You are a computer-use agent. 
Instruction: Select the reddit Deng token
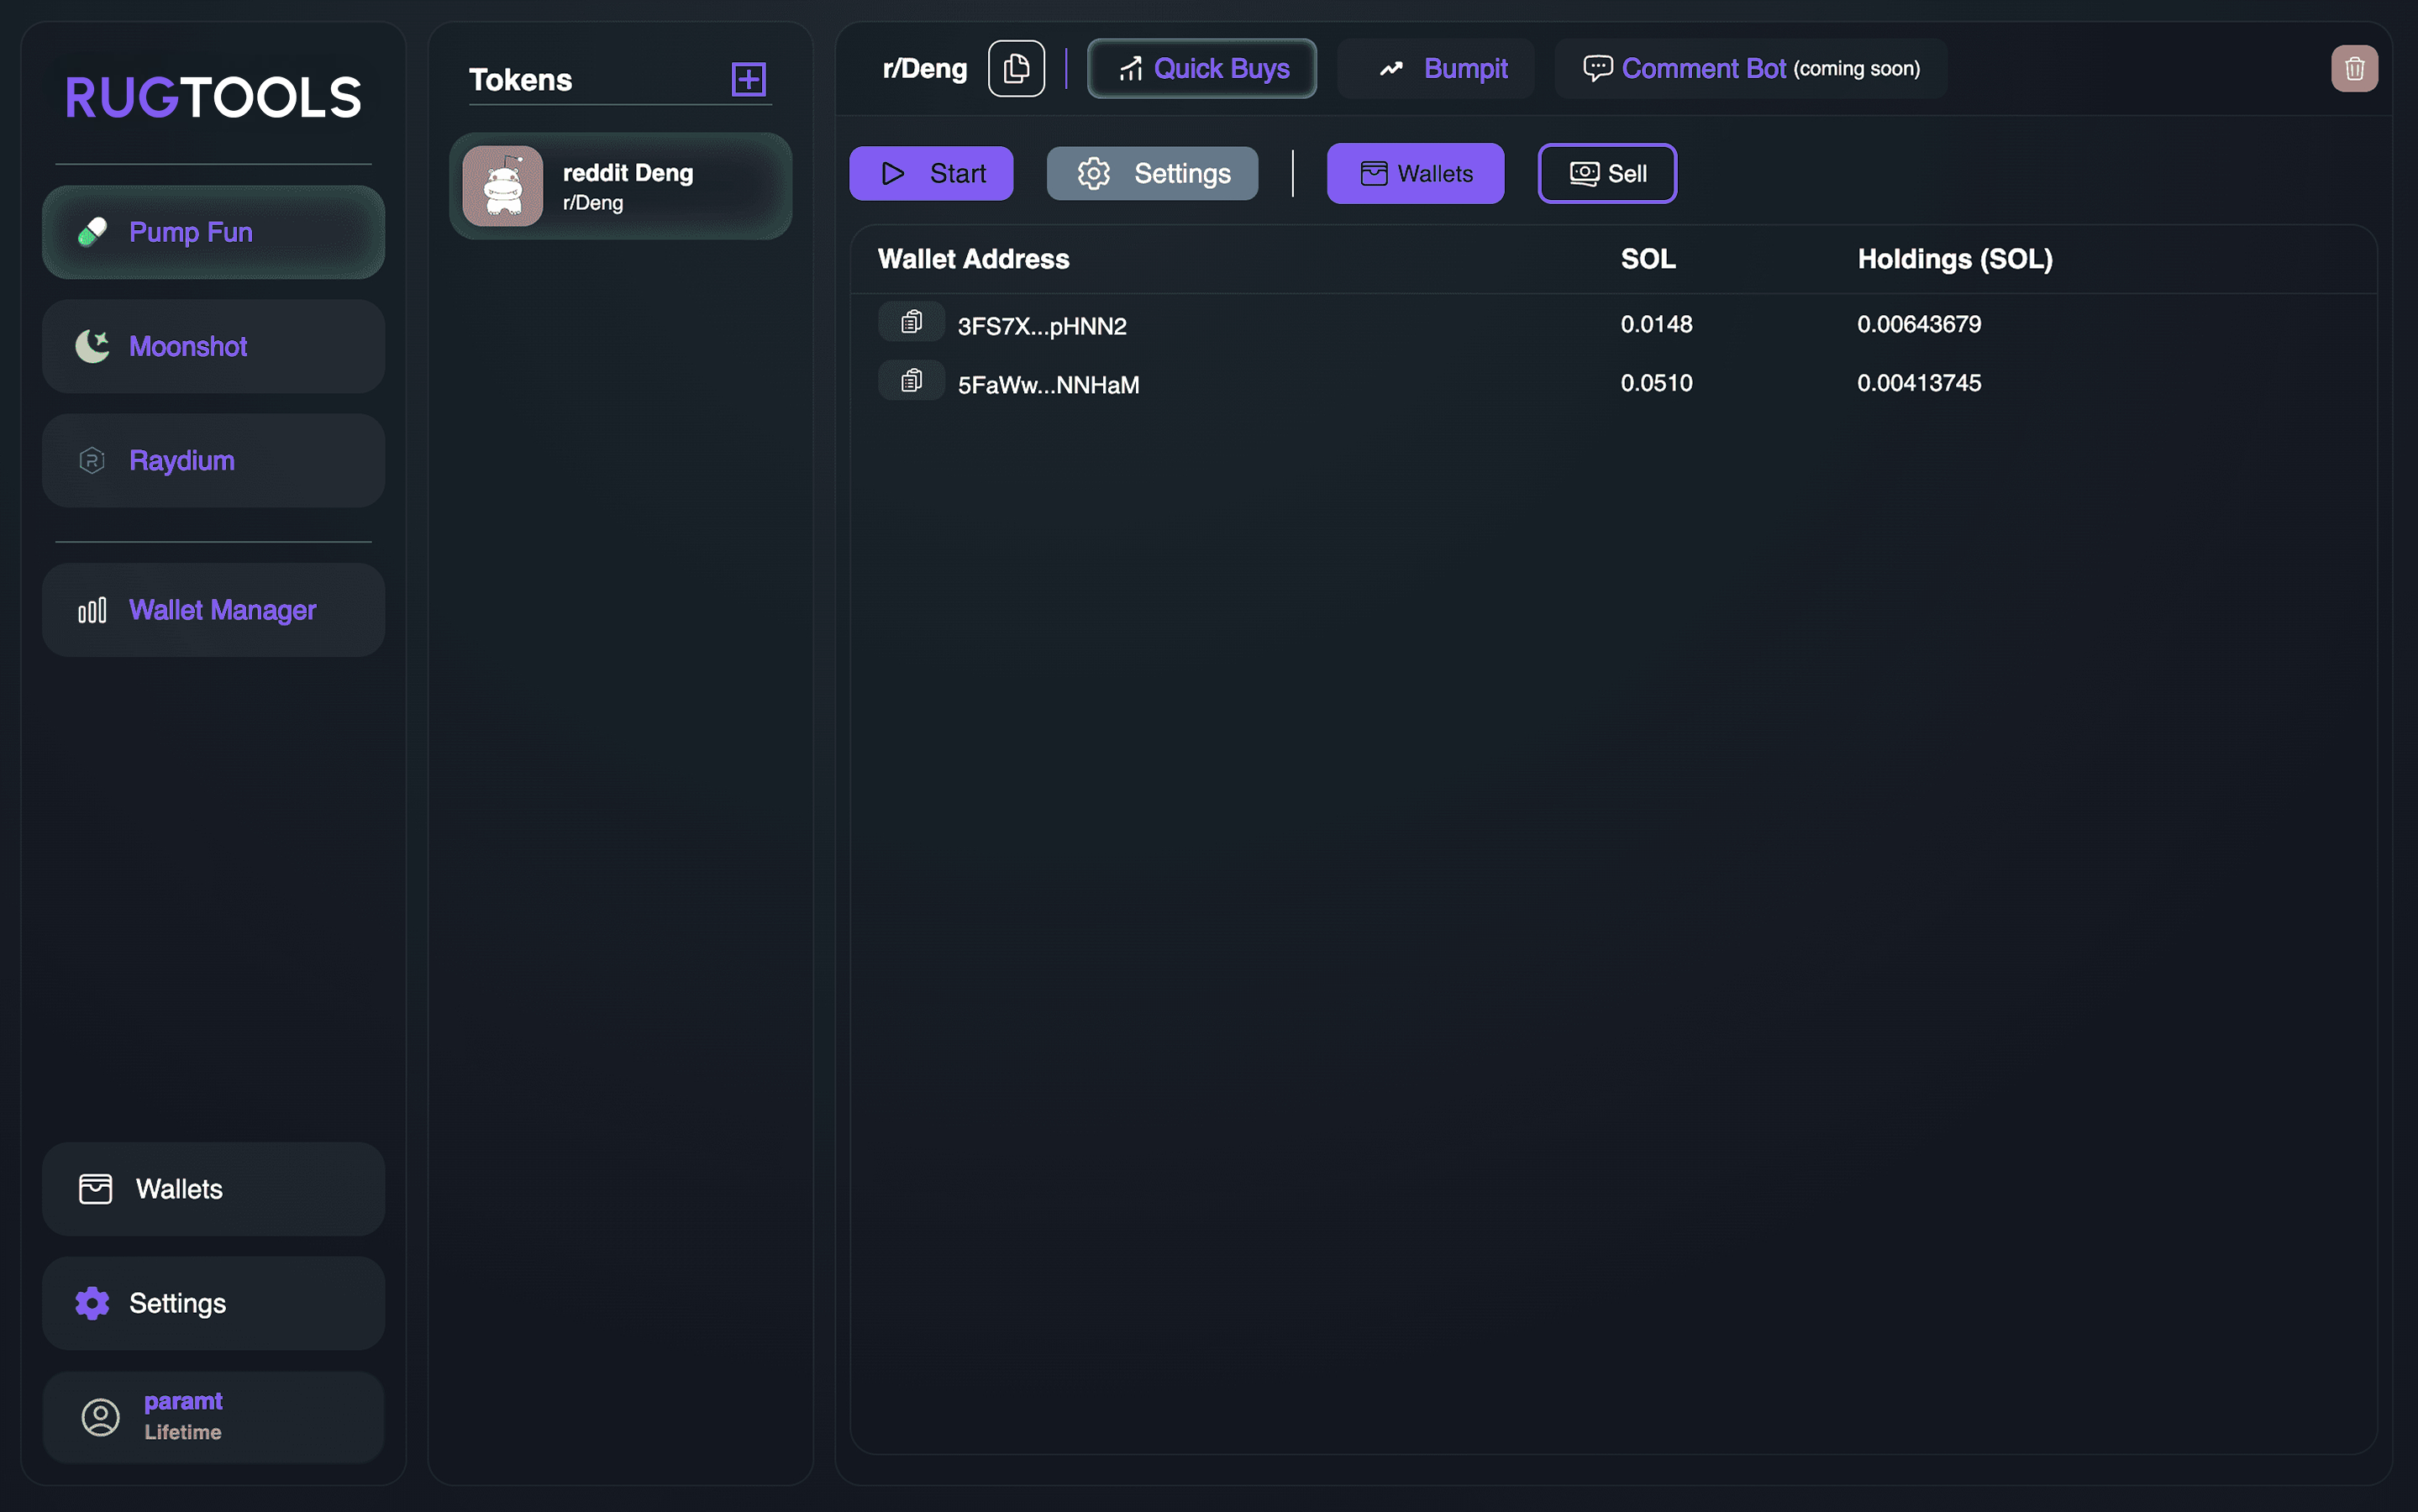(620, 186)
